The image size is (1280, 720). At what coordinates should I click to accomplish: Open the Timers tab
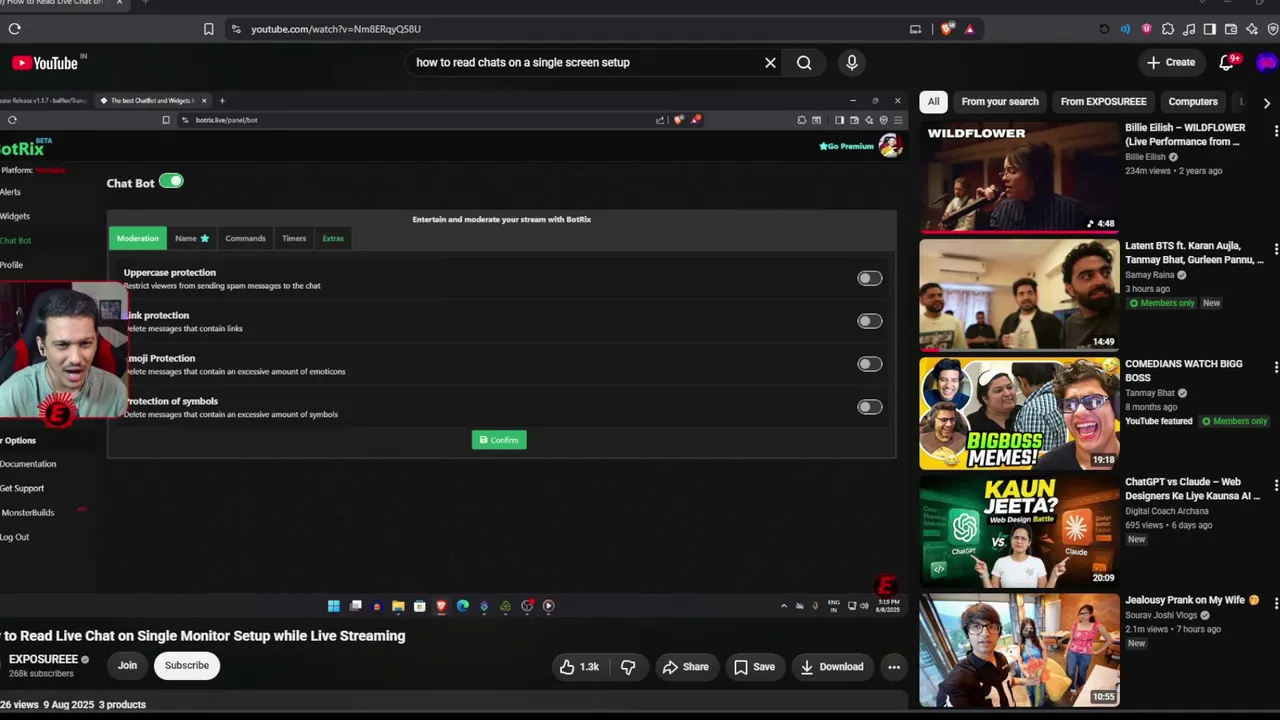pos(294,238)
